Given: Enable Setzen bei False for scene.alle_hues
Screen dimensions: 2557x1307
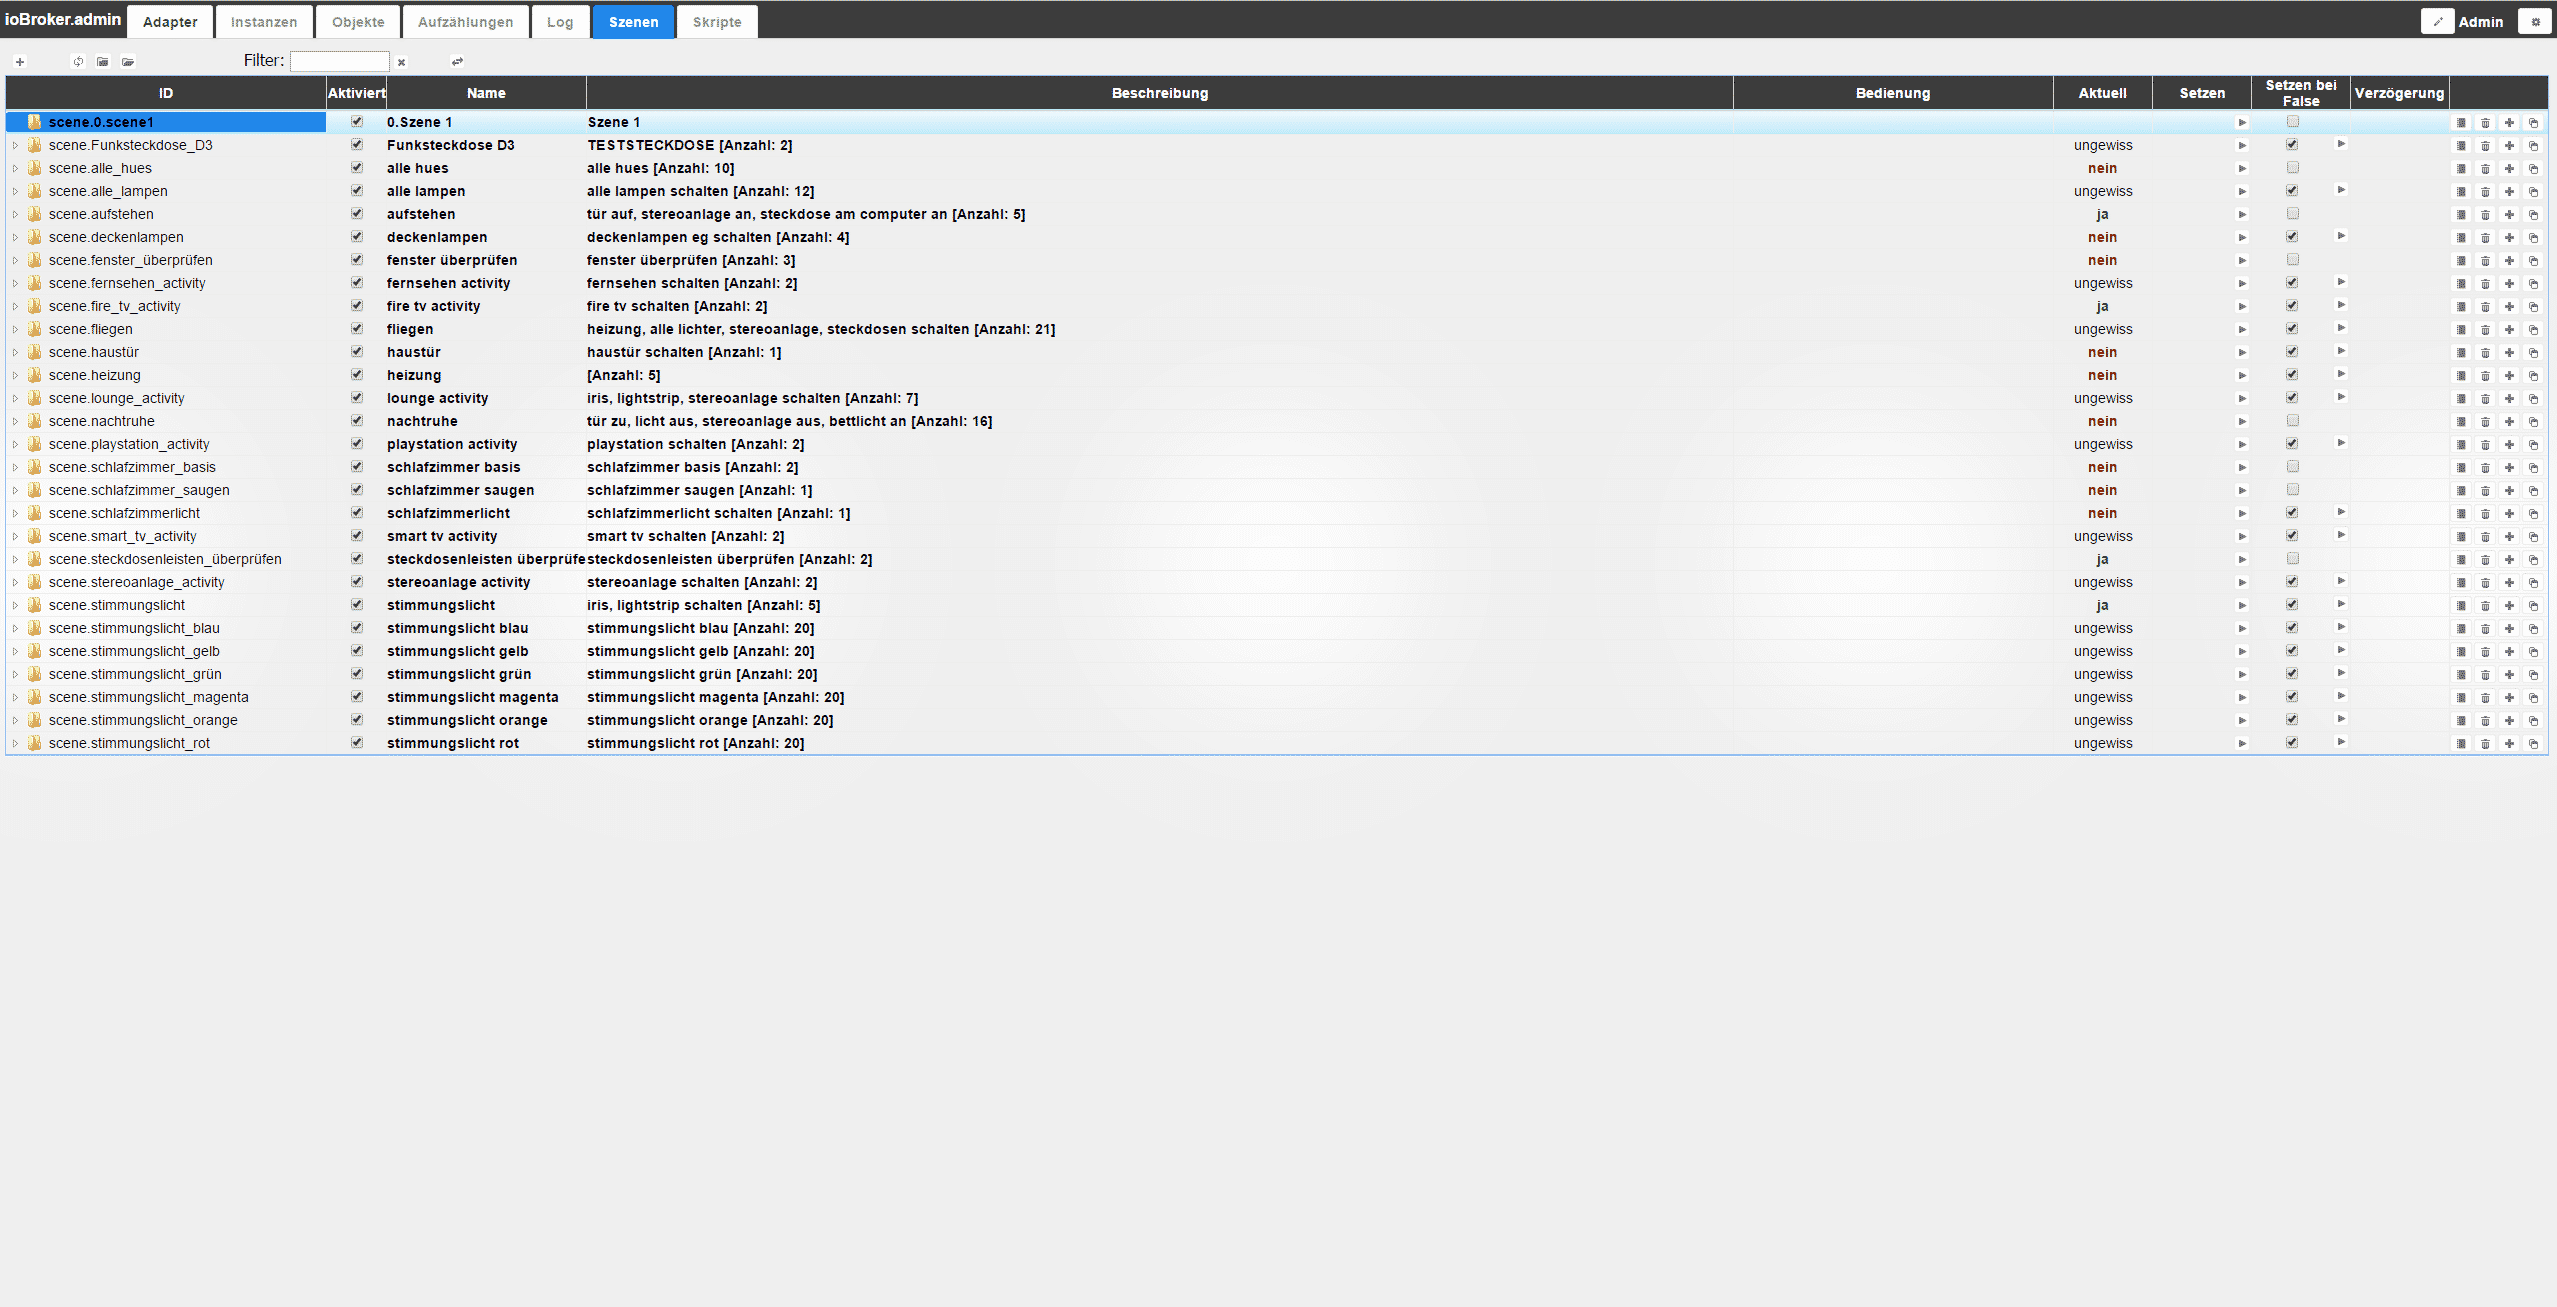Looking at the screenshot, I should [x=2293, y=168].
